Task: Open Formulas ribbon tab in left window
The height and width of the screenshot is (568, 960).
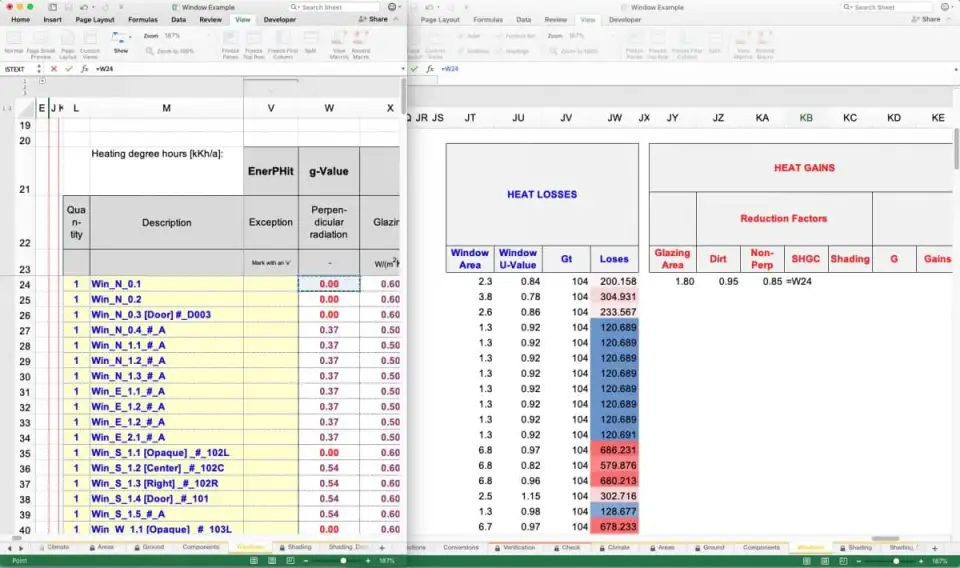Action: pyautogui.click(x=143, y=19)
